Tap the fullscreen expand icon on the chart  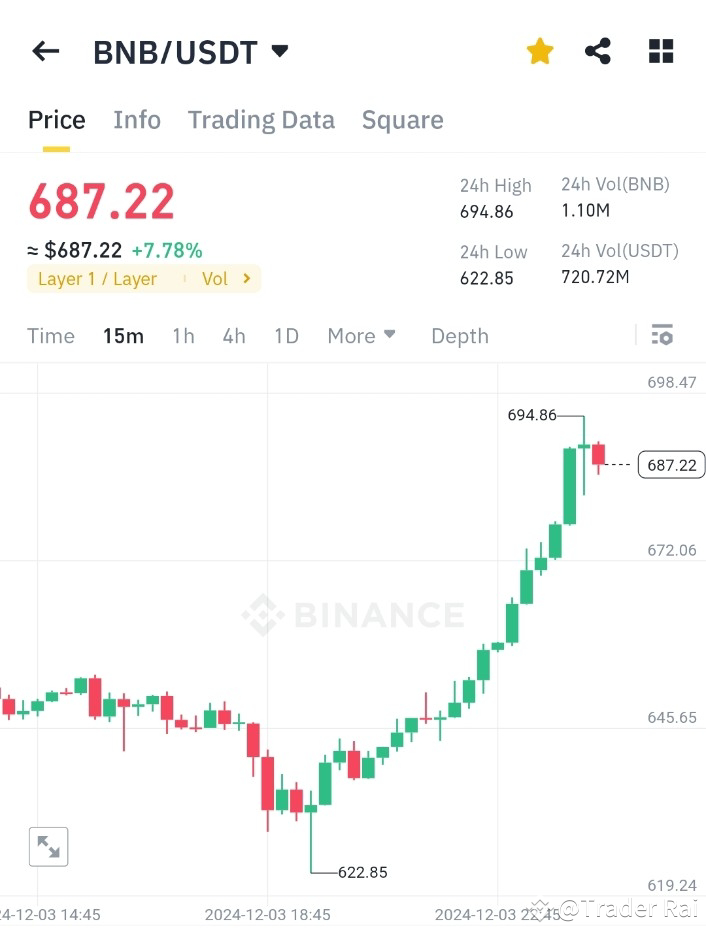tap(49, 846)
